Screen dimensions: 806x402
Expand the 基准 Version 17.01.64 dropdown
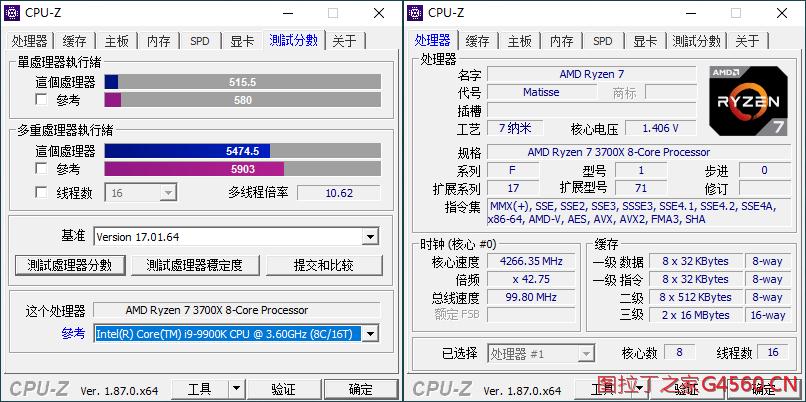(x=370, y=237)
